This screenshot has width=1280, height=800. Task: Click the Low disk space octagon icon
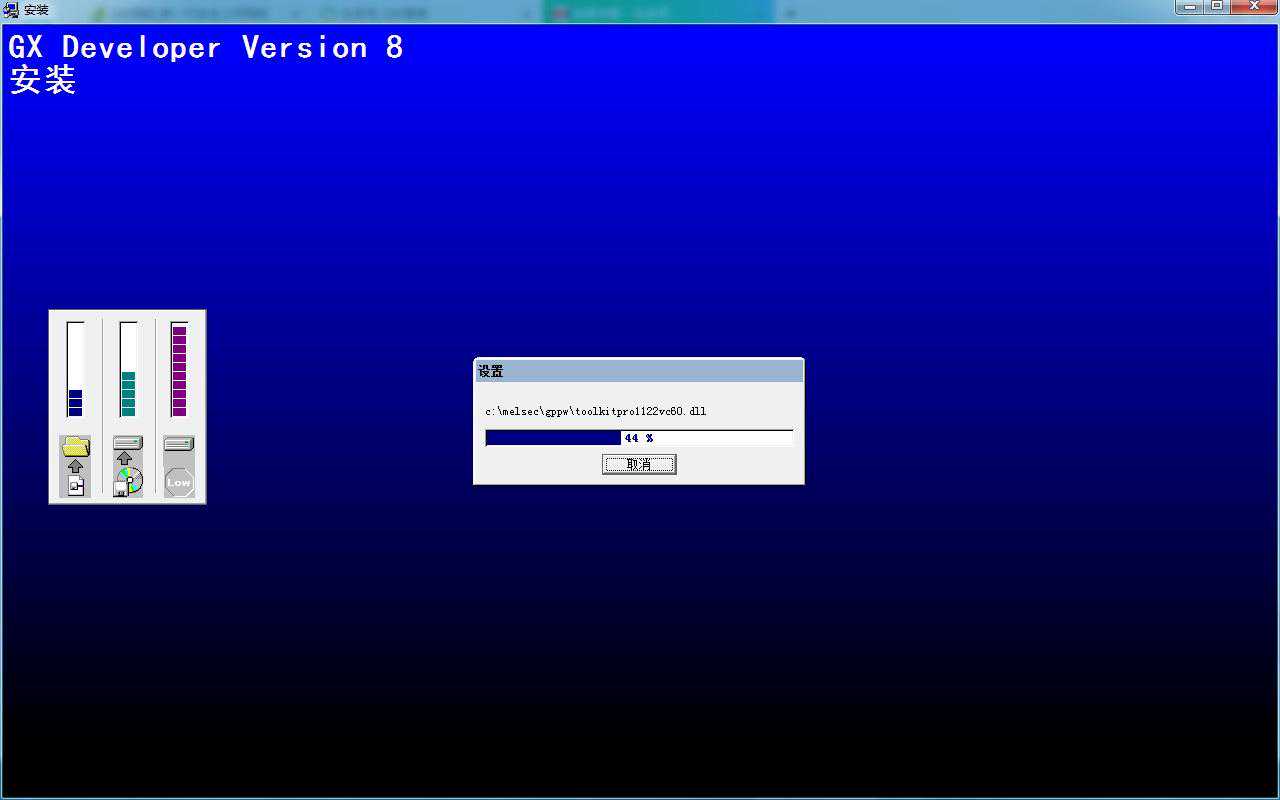[179, 482]
